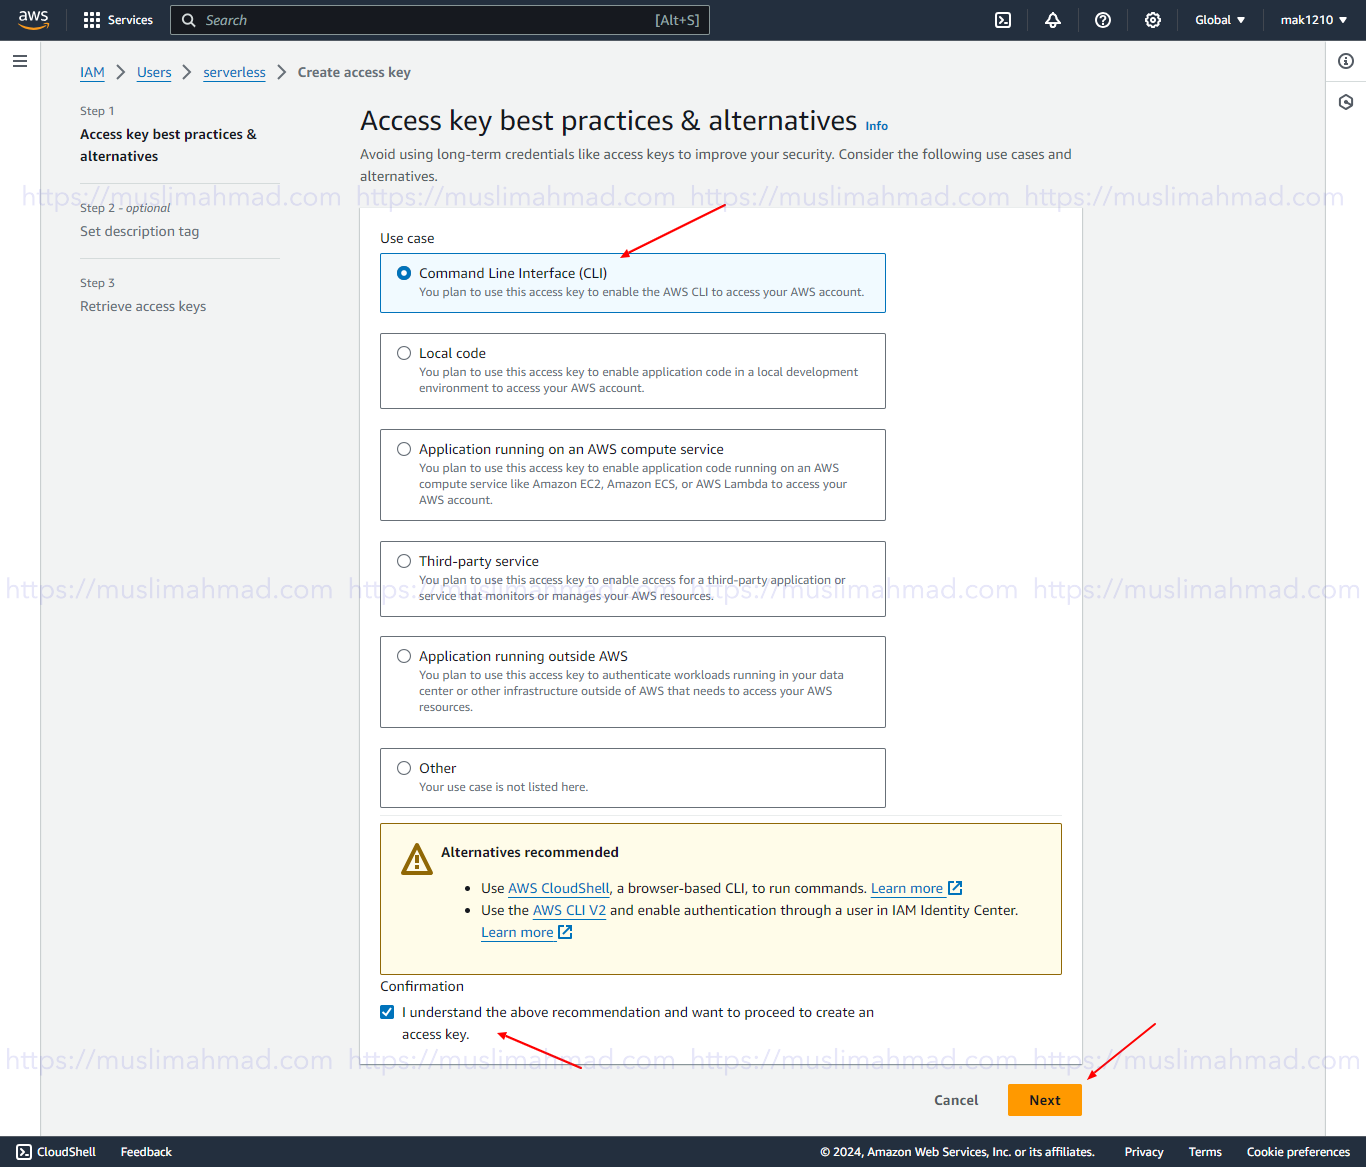Click the Cancel button
Screen dimensions: 1366x1169
pos(956,1100)
